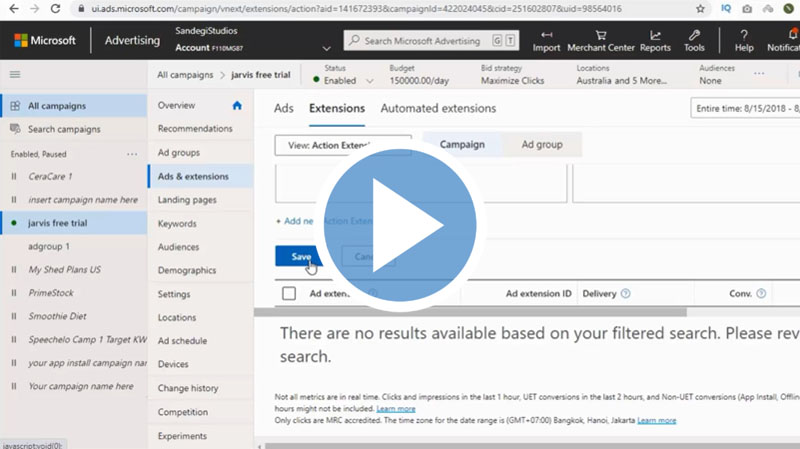Select adgroup 1 under jarvis free trial
Viewport: 800px width, 449px height.
tap(49, 246)
